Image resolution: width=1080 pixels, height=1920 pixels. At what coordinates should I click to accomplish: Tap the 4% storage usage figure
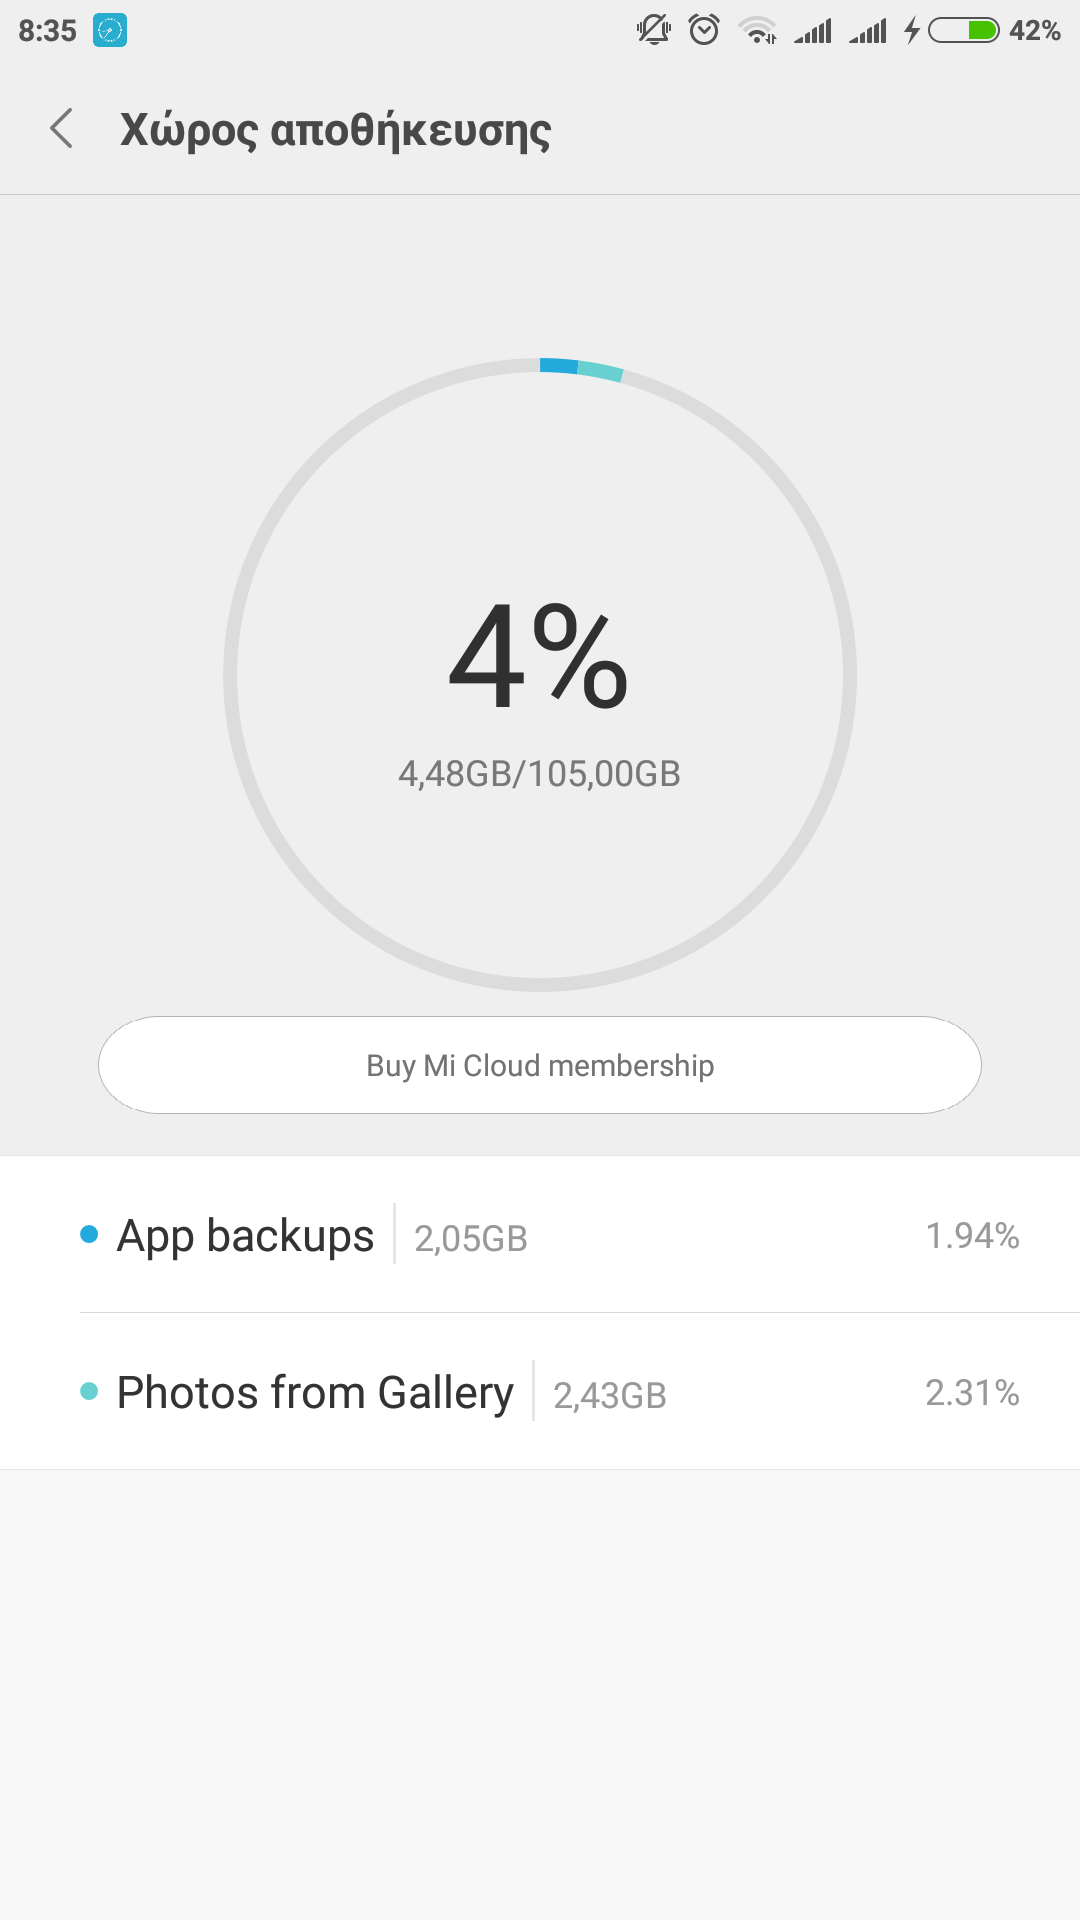pos(539,657)
